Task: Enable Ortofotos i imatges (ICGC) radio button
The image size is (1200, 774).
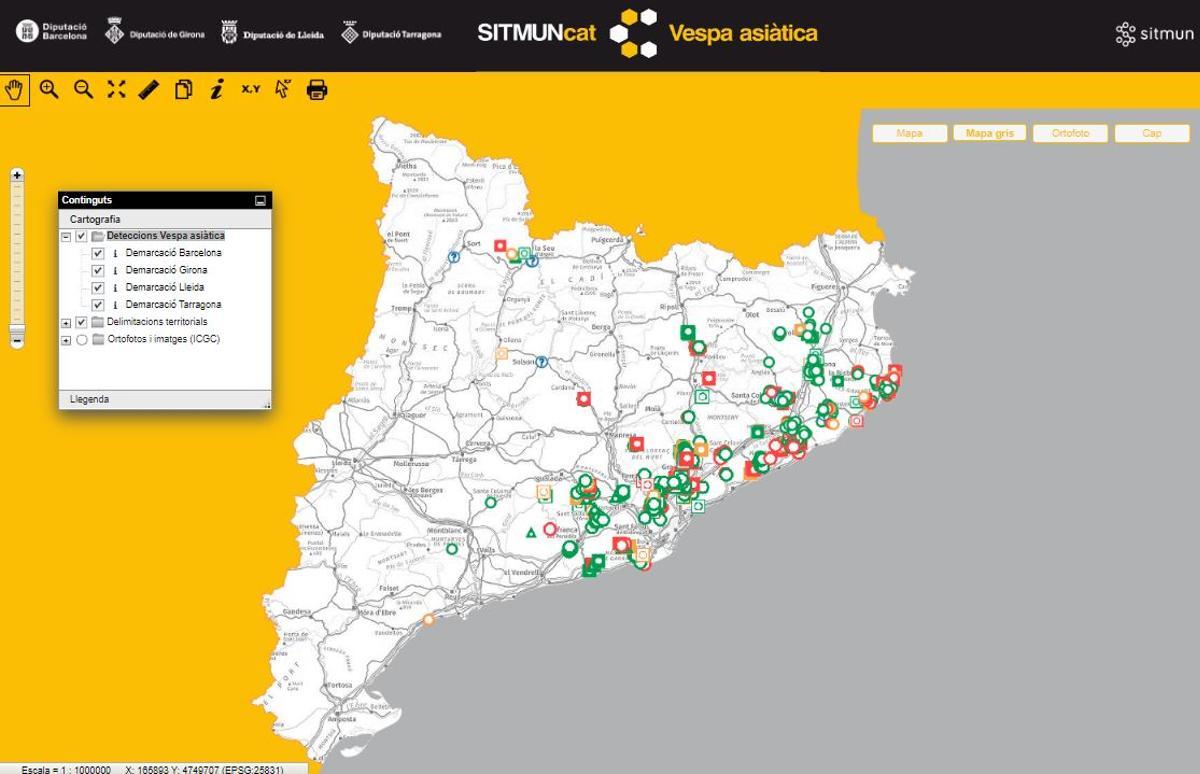Action: point(80,338)
